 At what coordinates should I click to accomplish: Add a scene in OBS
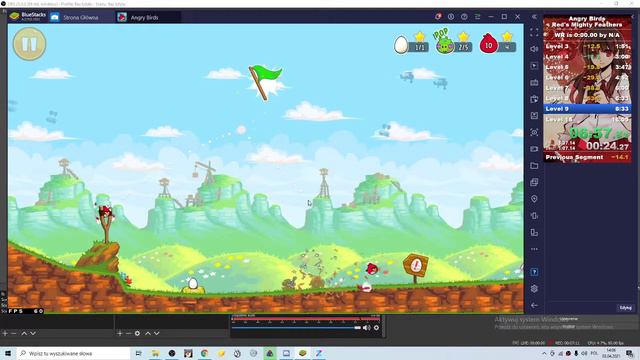pyautogui.click(x=5, y=333)
